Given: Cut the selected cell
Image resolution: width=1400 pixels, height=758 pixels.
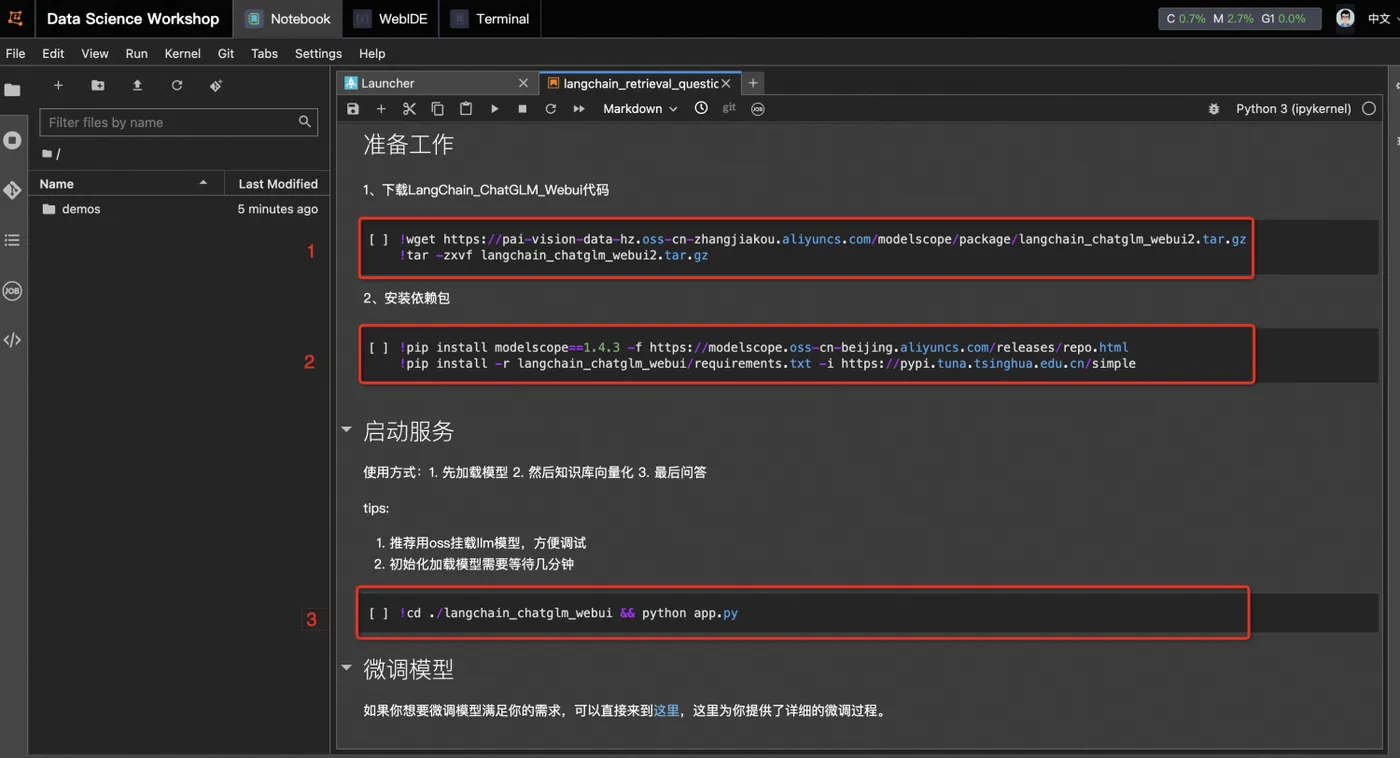Looking at the screenshot, I should click(409, 109).
